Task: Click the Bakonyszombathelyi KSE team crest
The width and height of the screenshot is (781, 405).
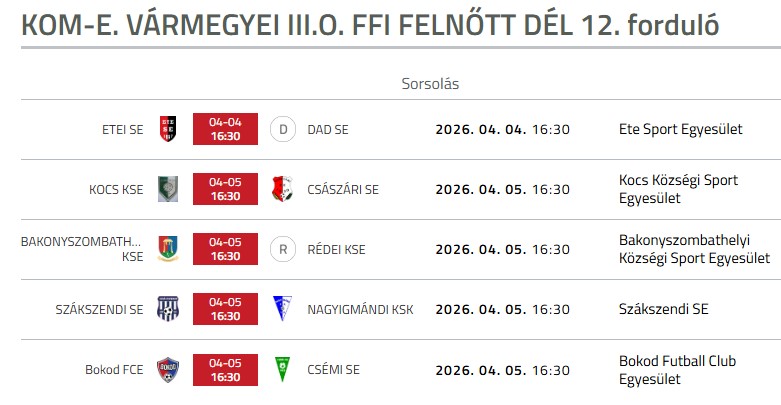Action: (x=168, y=249)
